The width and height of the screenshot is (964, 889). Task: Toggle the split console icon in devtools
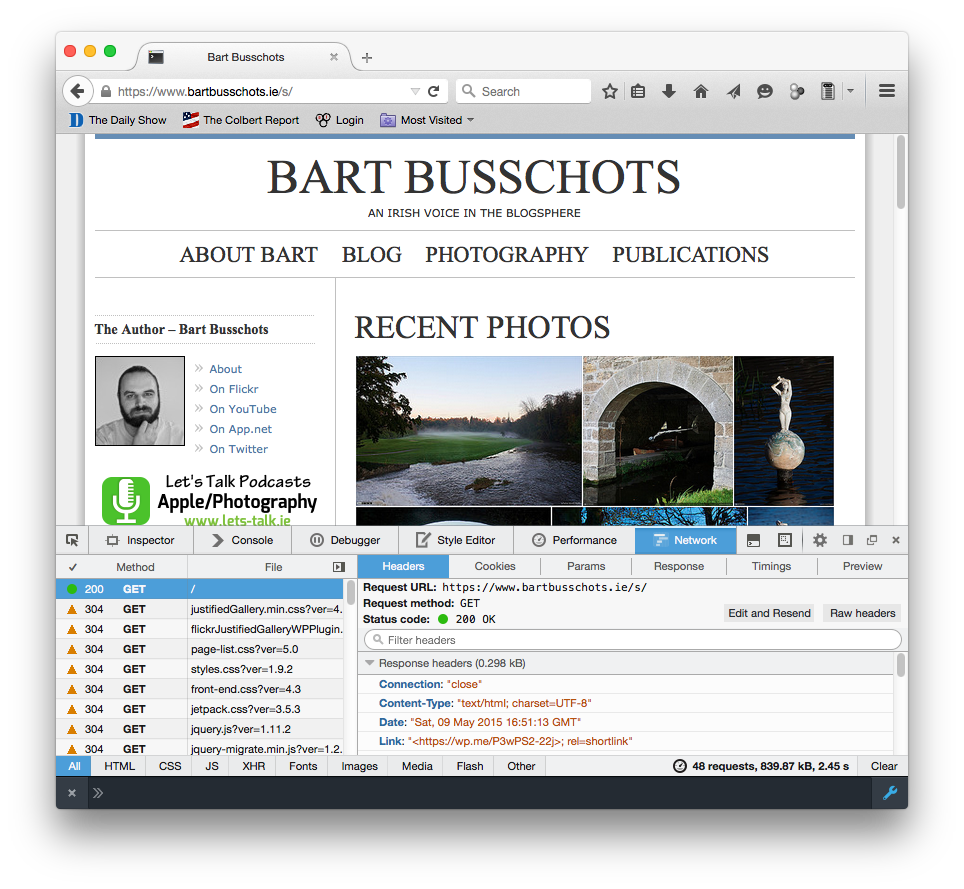point(753,540)
